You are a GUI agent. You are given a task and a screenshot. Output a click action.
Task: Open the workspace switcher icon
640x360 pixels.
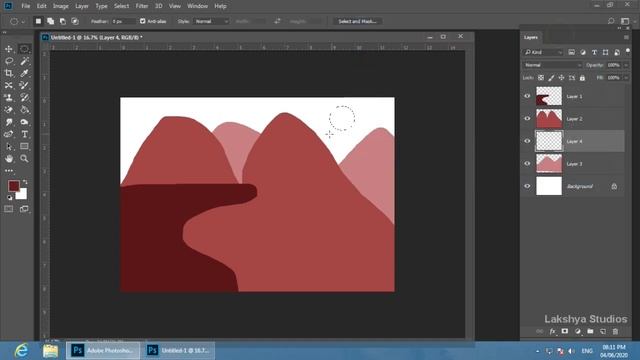[x=625, y=21]
